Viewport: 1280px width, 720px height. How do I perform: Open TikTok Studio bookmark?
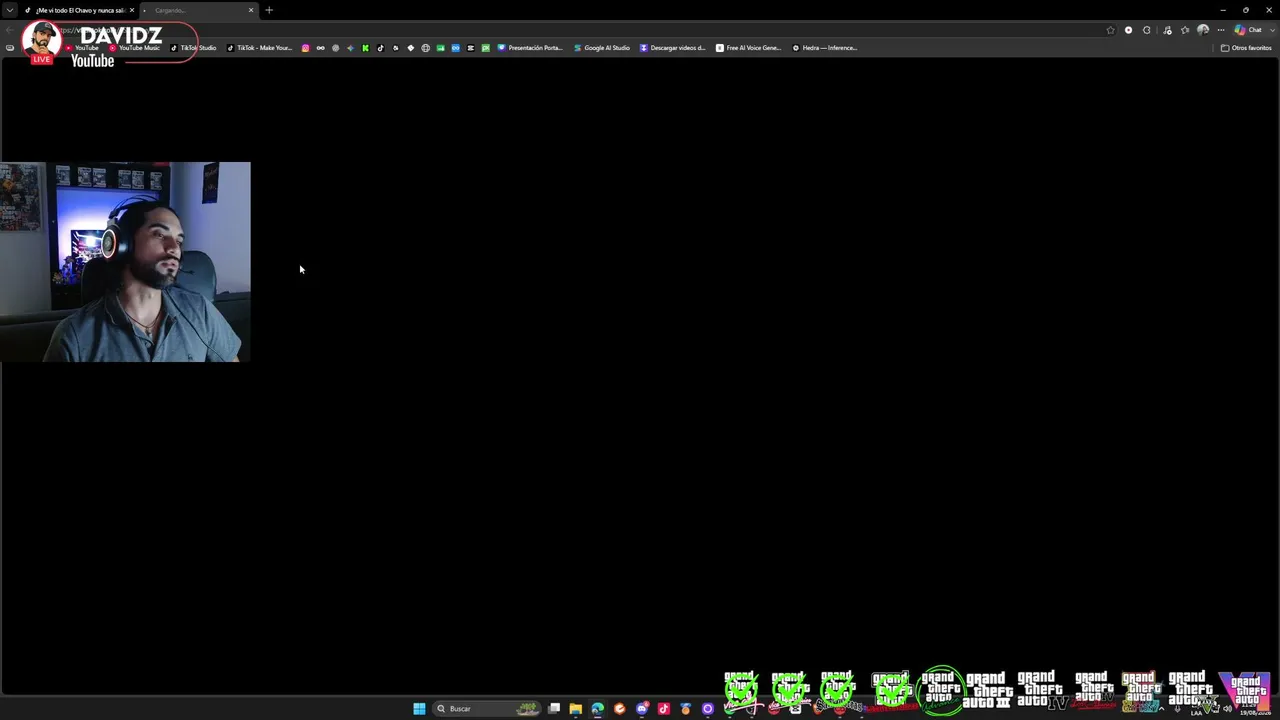[193, 48]
